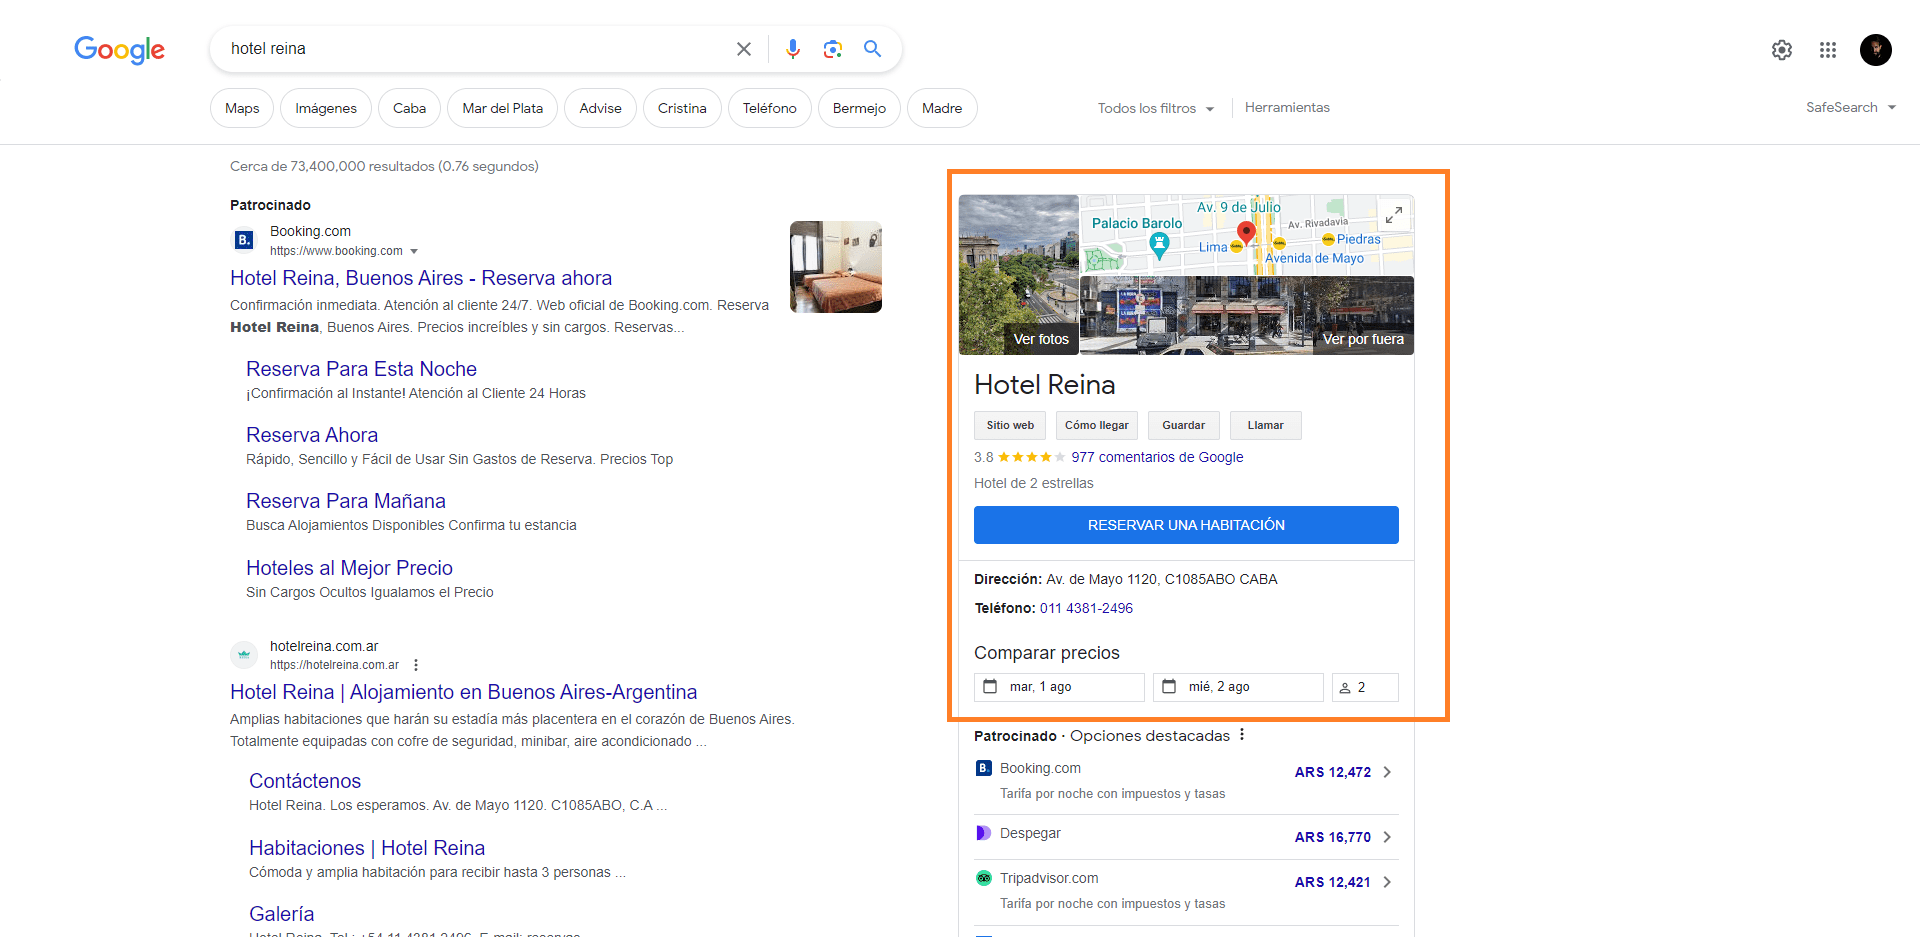Click the profile avatar picture
Image resolution: width=1920 pixels, height=937 pixels.
(1876, 49)
